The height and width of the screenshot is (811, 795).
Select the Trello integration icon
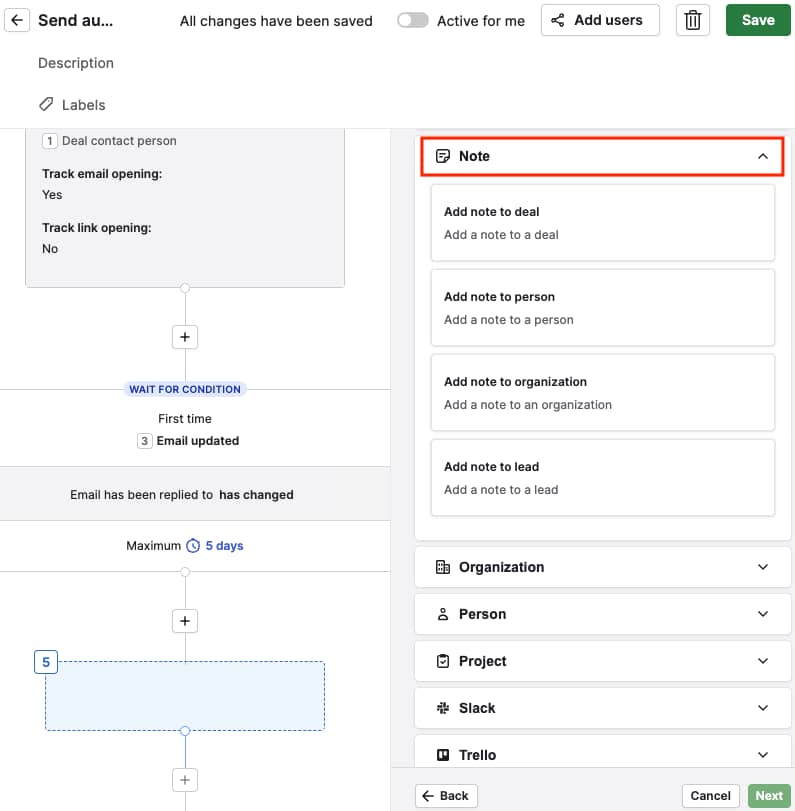click(442, 755)
